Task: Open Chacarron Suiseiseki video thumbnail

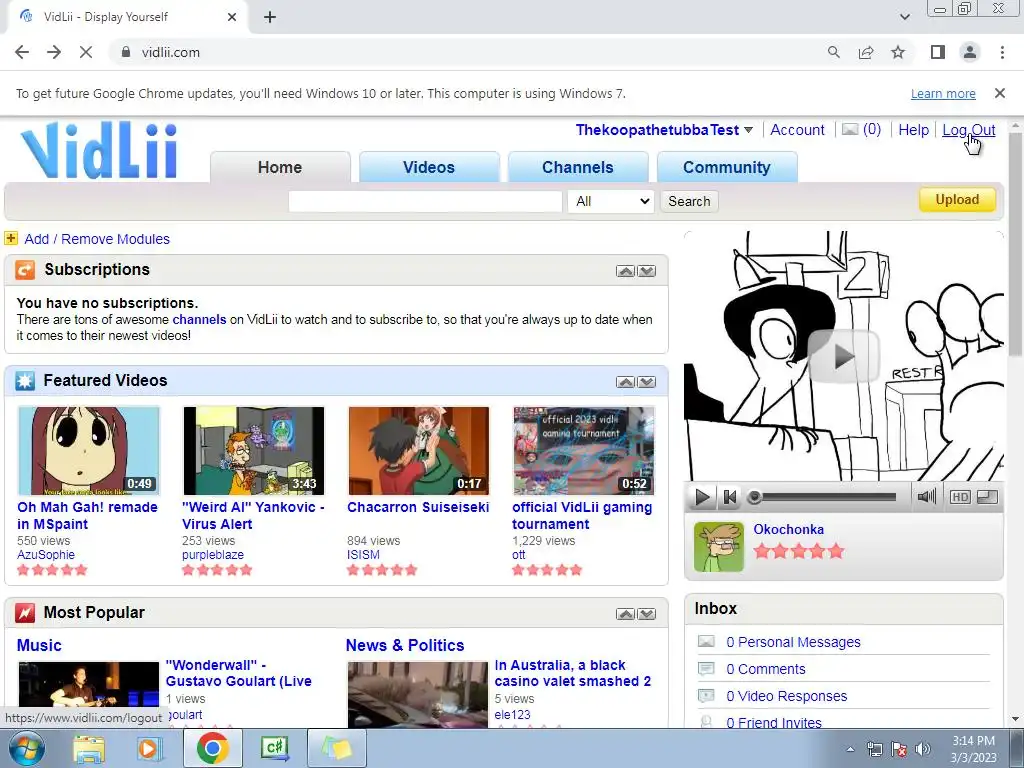Action: pyautogui.click(x=419, y=451)
